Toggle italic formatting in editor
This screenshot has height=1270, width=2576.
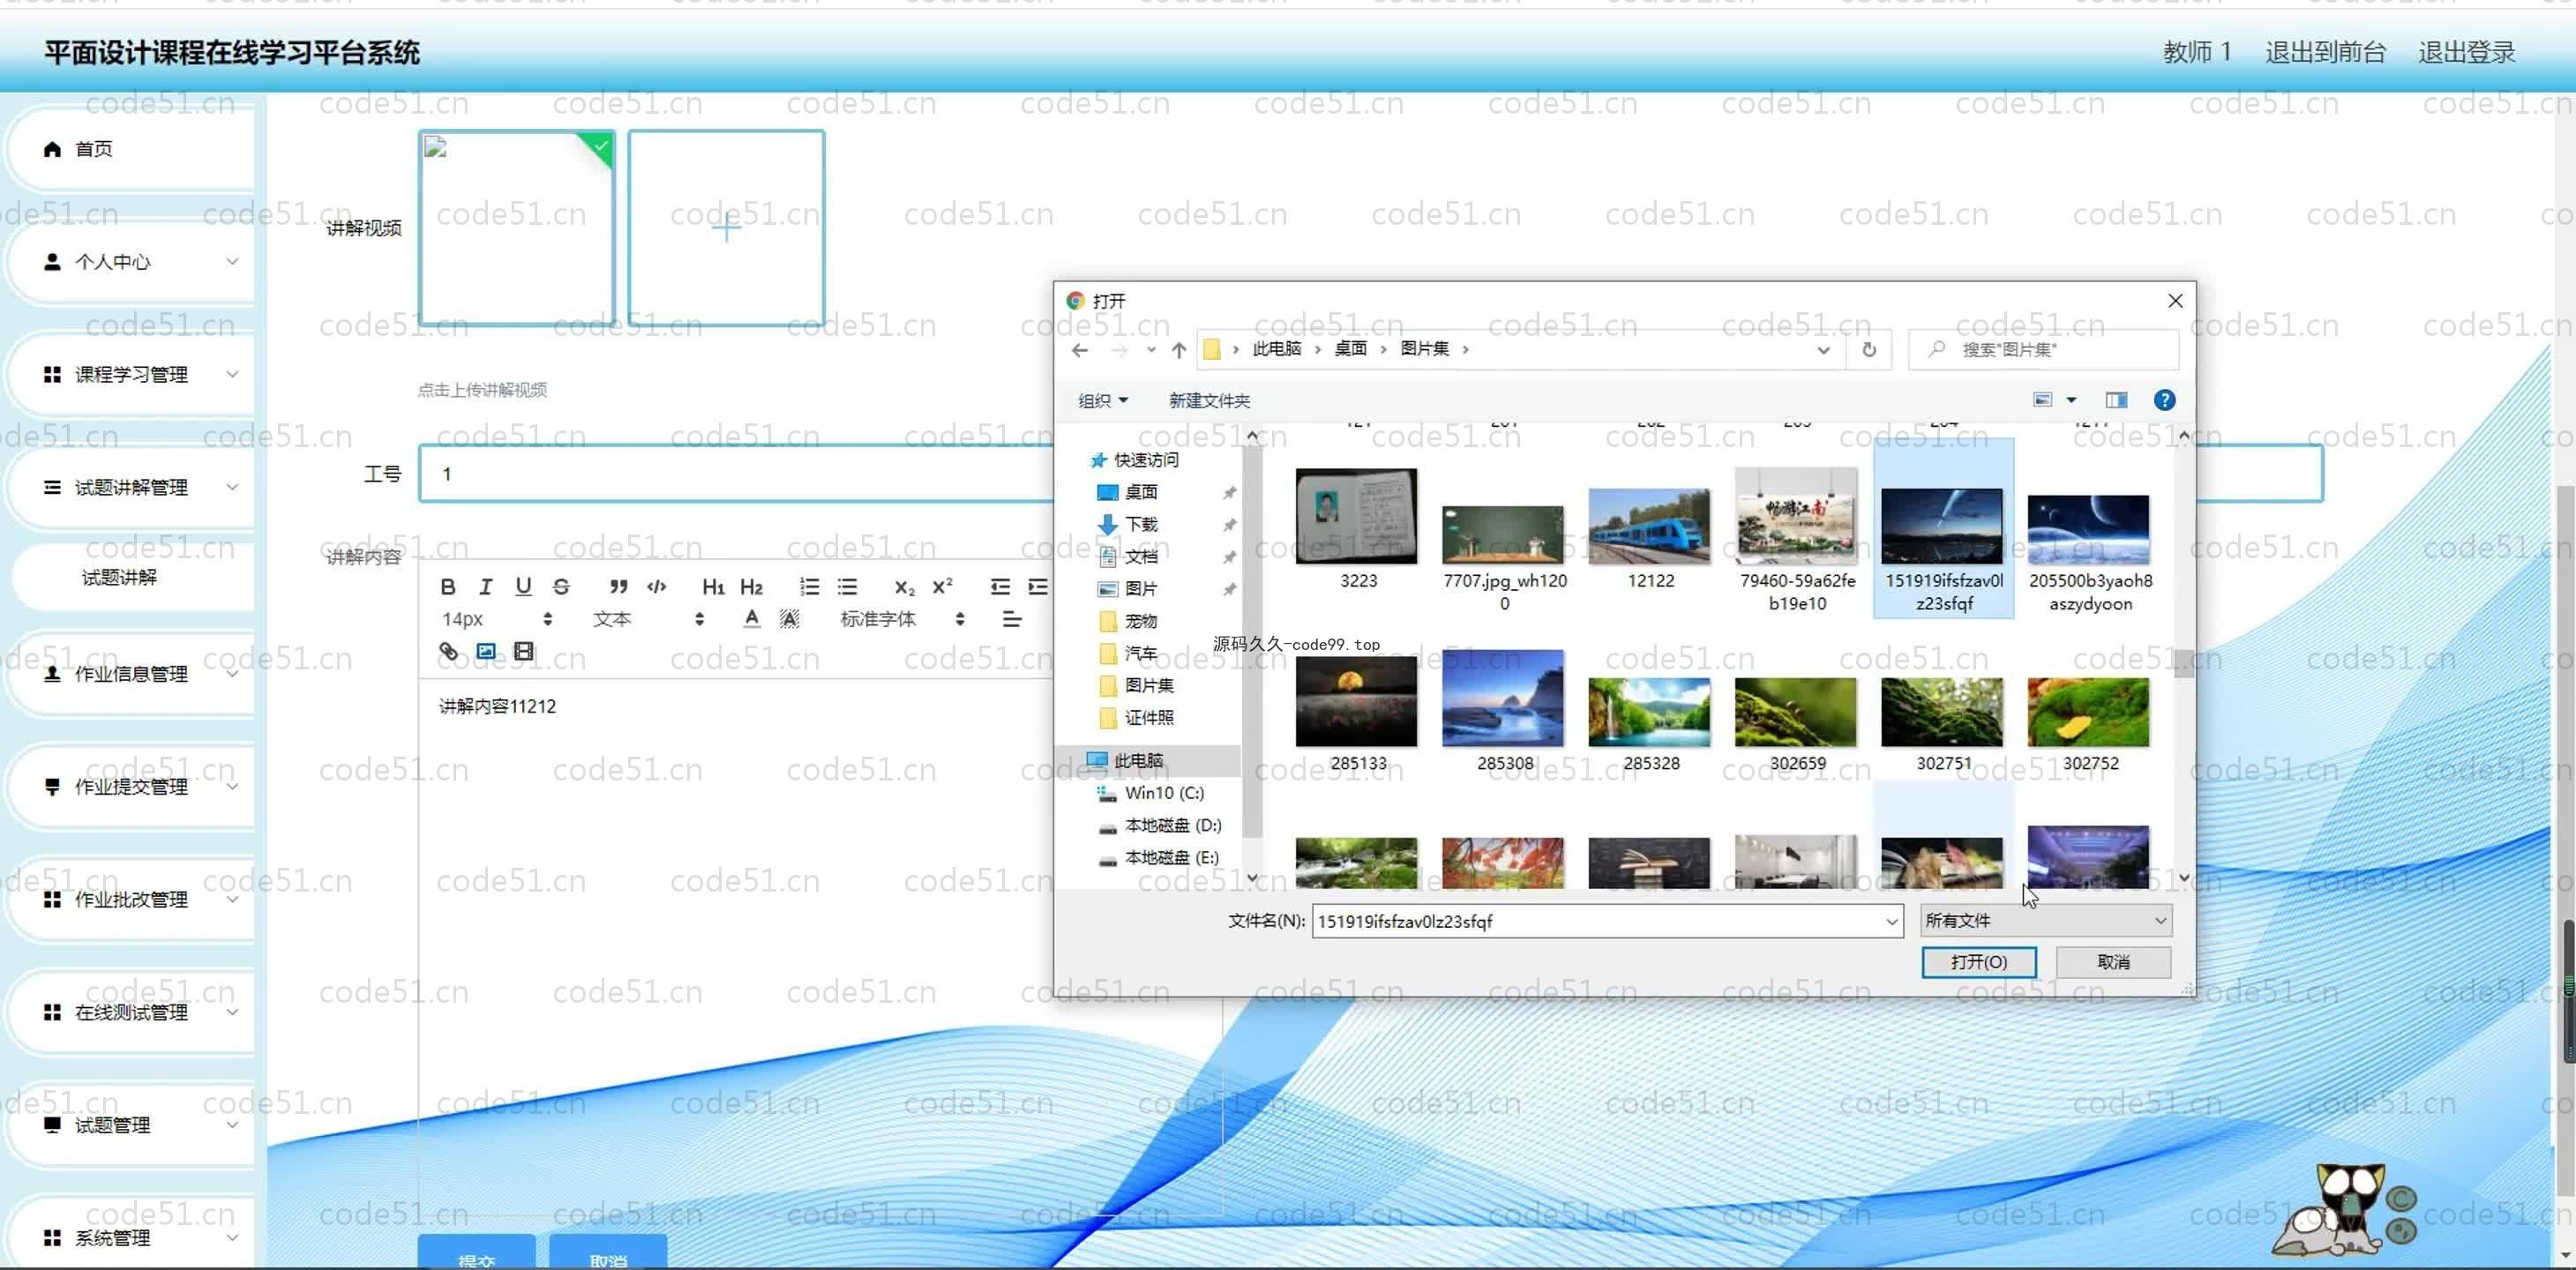tap(485, 587)
